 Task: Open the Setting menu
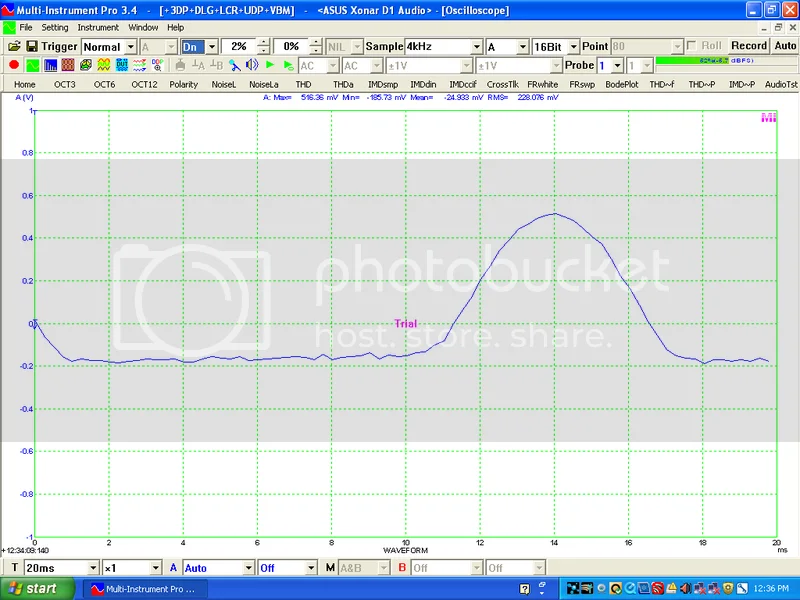pos(55,27)
